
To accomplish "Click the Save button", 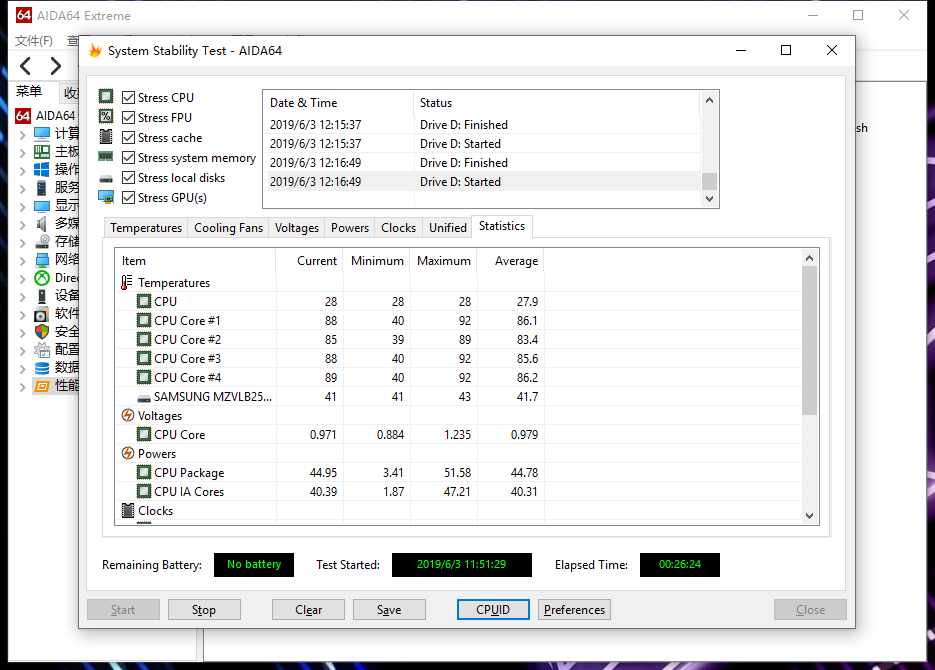I will [x=389, y=610].
